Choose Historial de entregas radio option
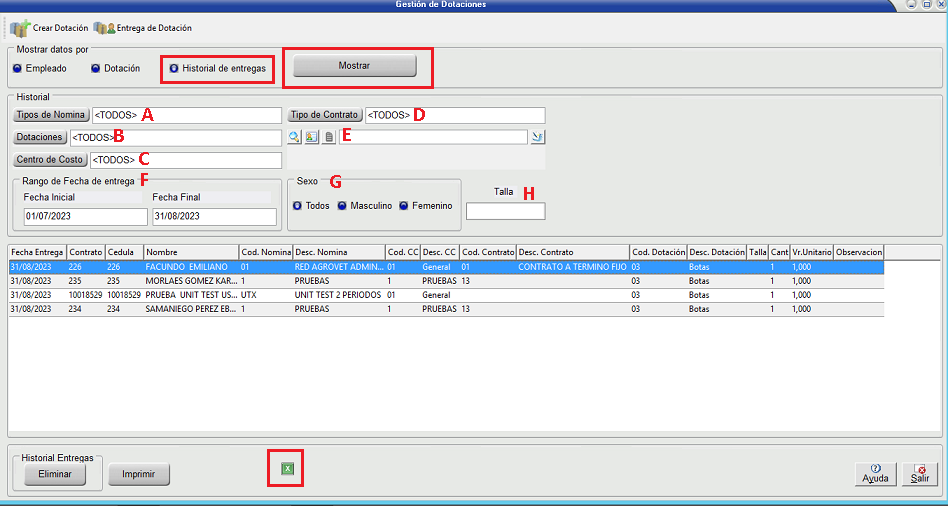This screenshot has width=948, height=506. (x=174, y=69)
